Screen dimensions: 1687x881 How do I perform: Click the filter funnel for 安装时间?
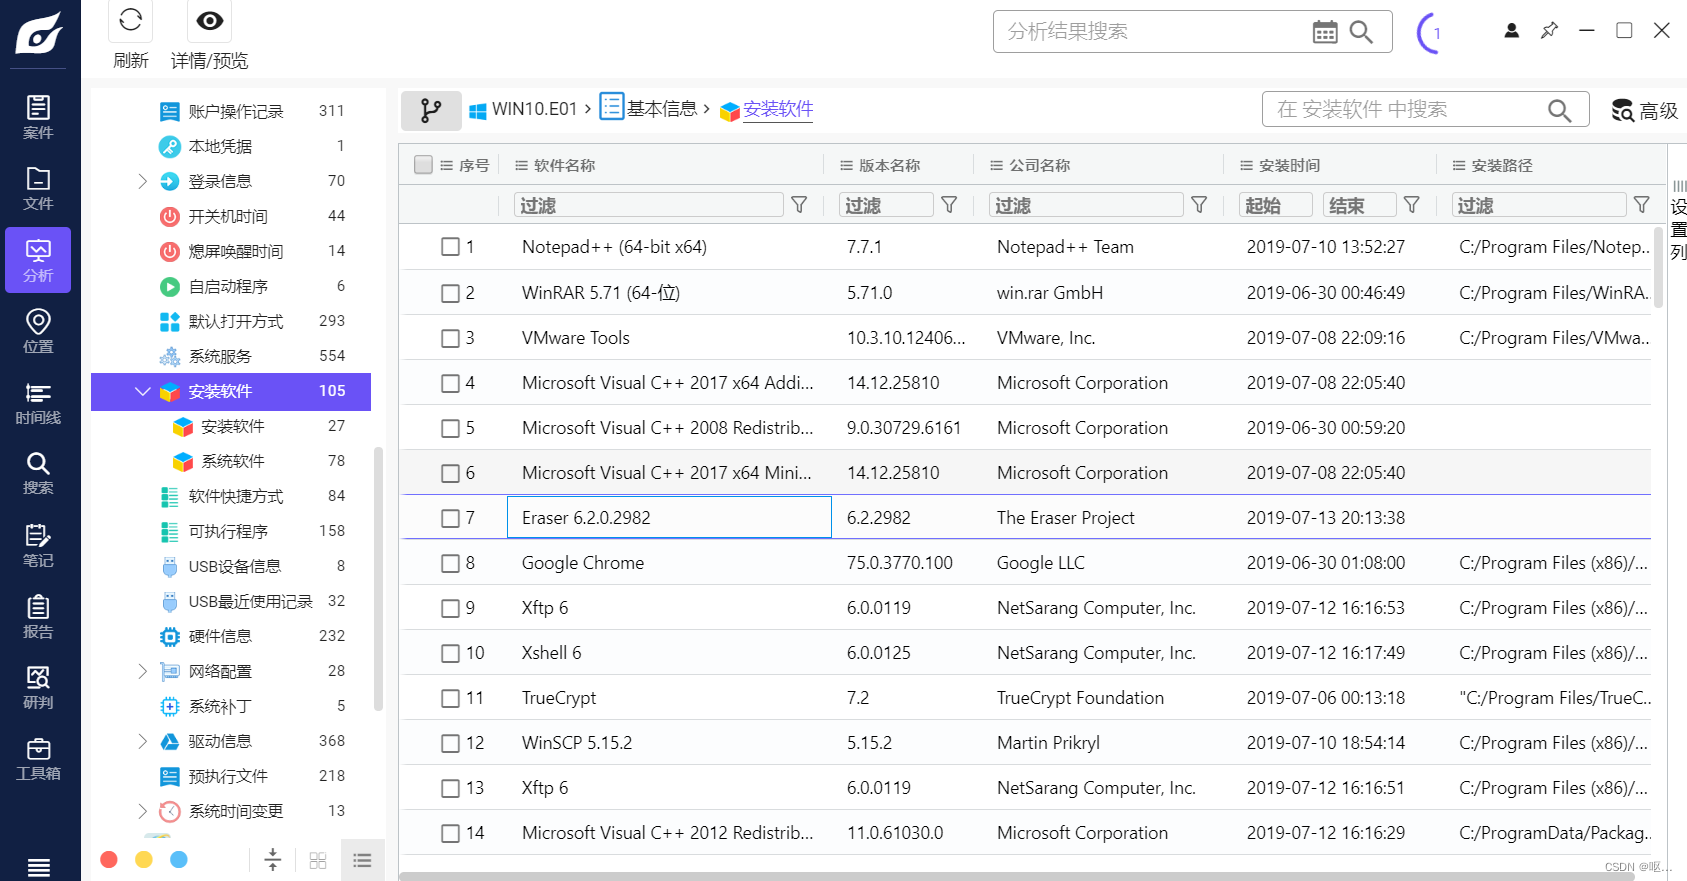click(1412, 205)
